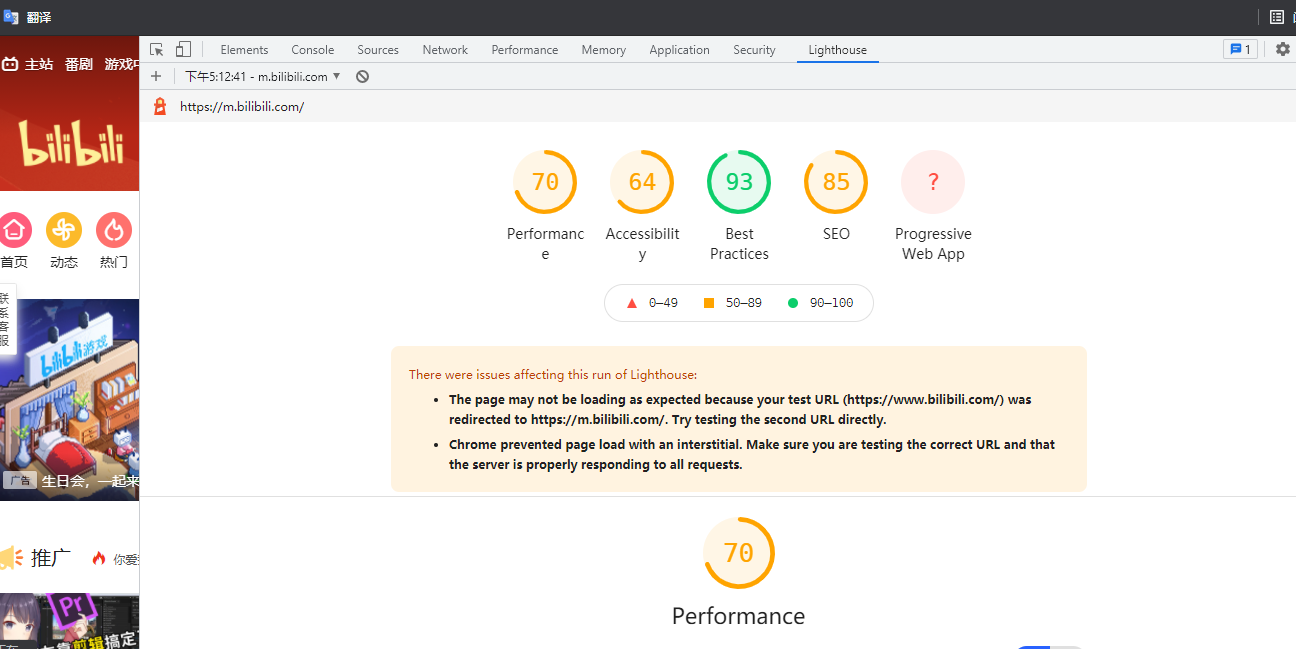Viewport: 1296px width, 649px height.
Task: Switch to the Console tab
Action: coord(313,50)
